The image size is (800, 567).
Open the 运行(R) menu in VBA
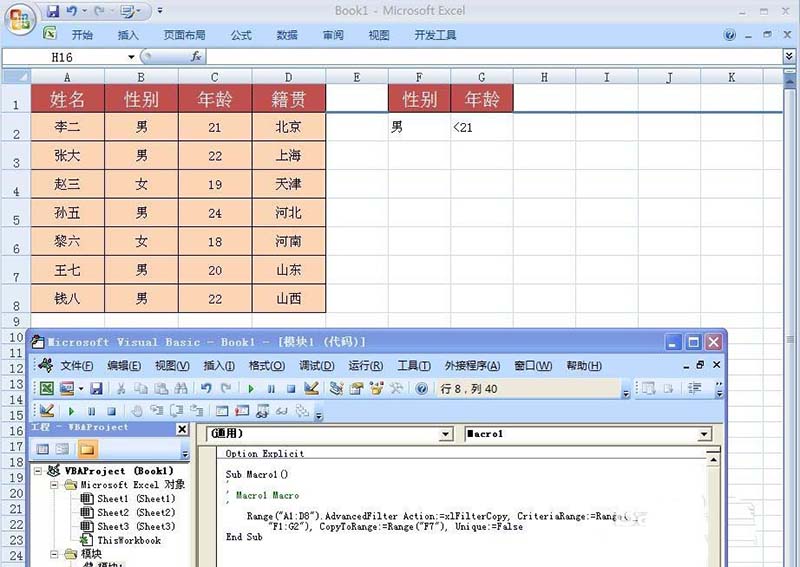coord(366,366)
